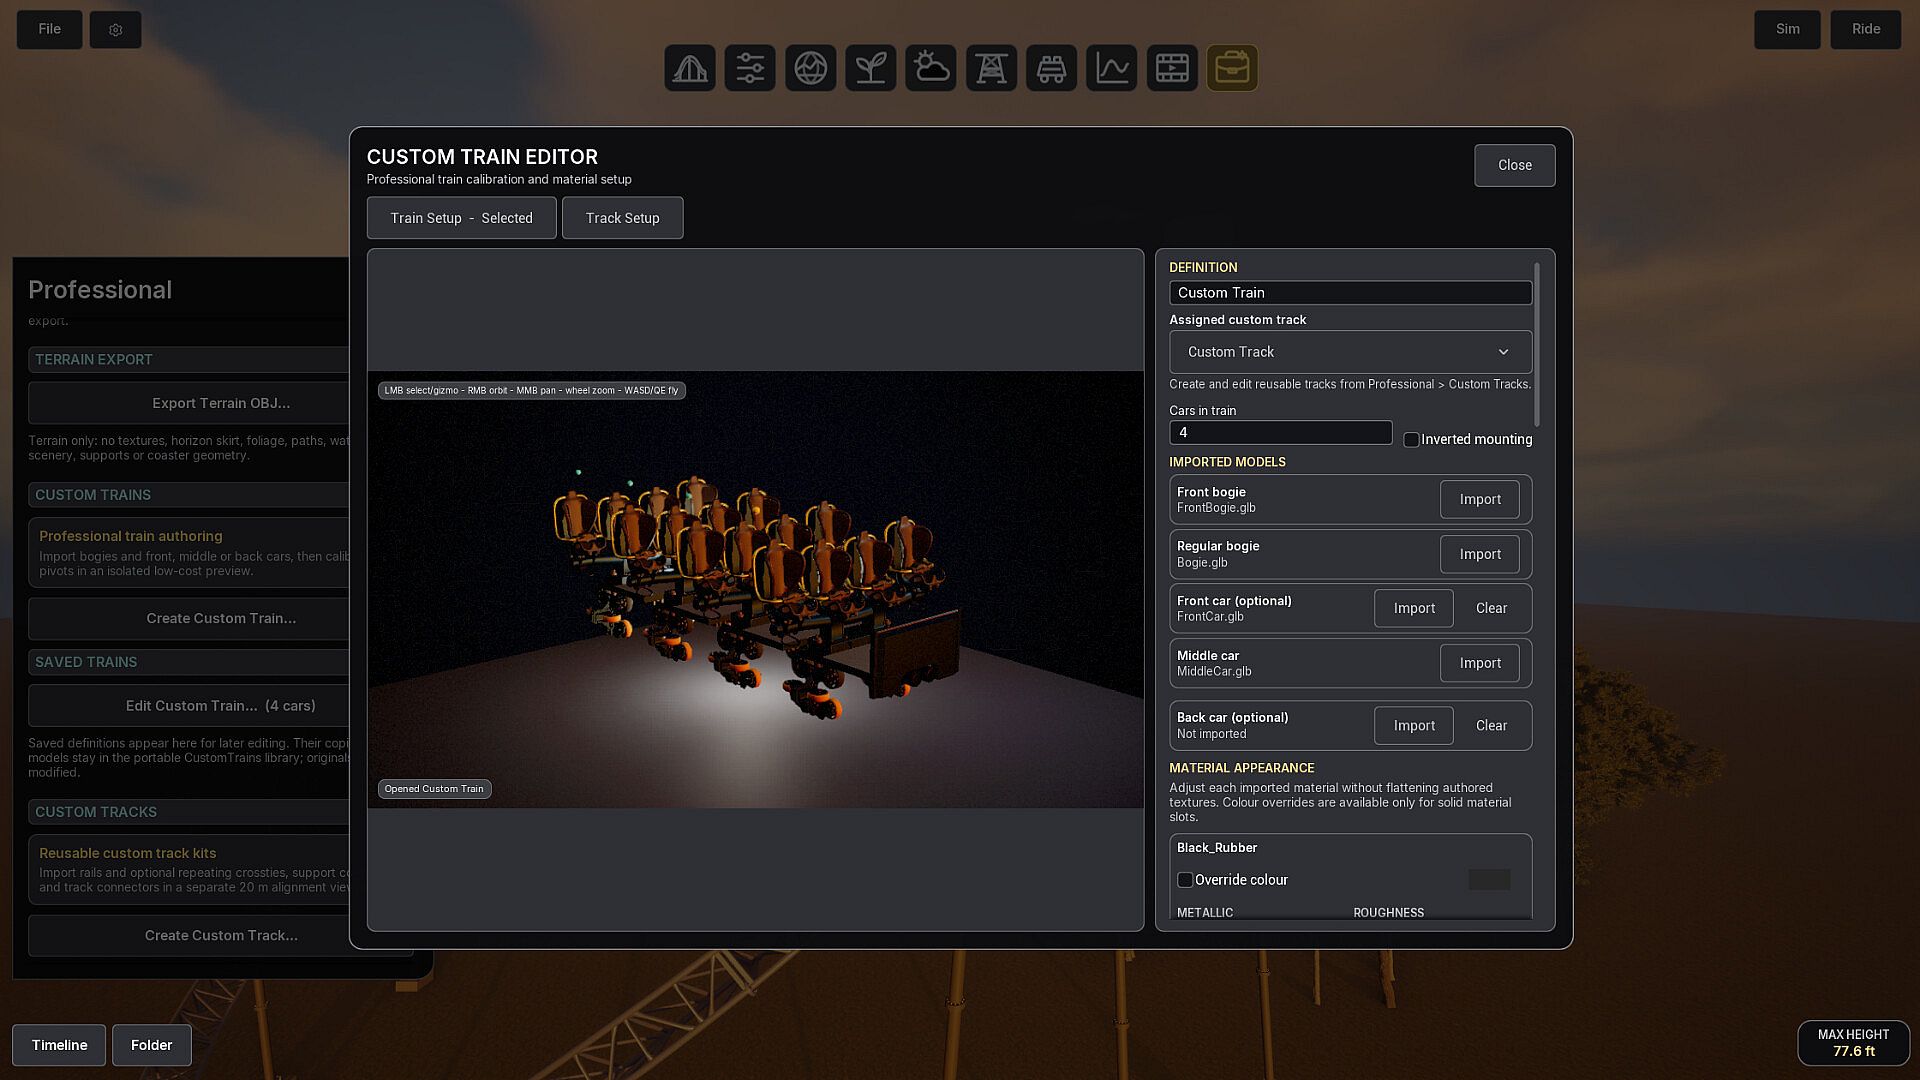Click the 'CUSTOM TRACKS' section header
1920x1080 pixels.
pos(96,812)
